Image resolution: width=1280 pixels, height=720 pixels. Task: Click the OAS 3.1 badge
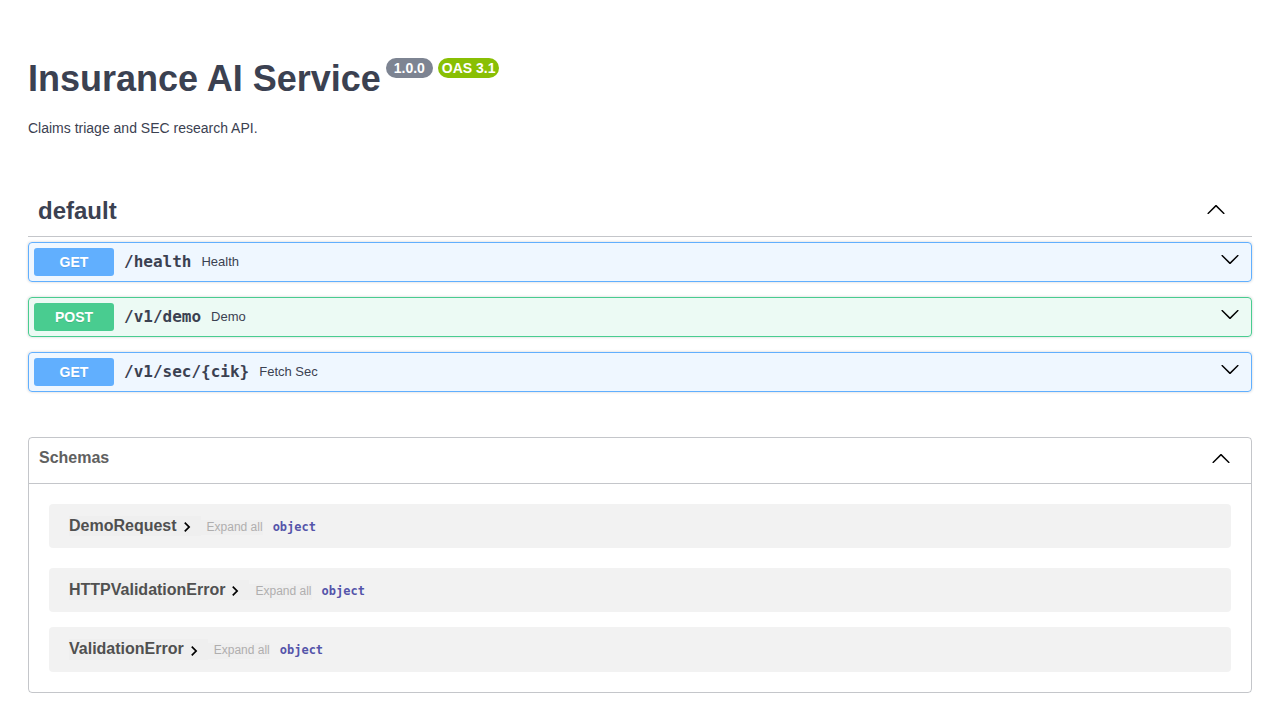point(468,68)
